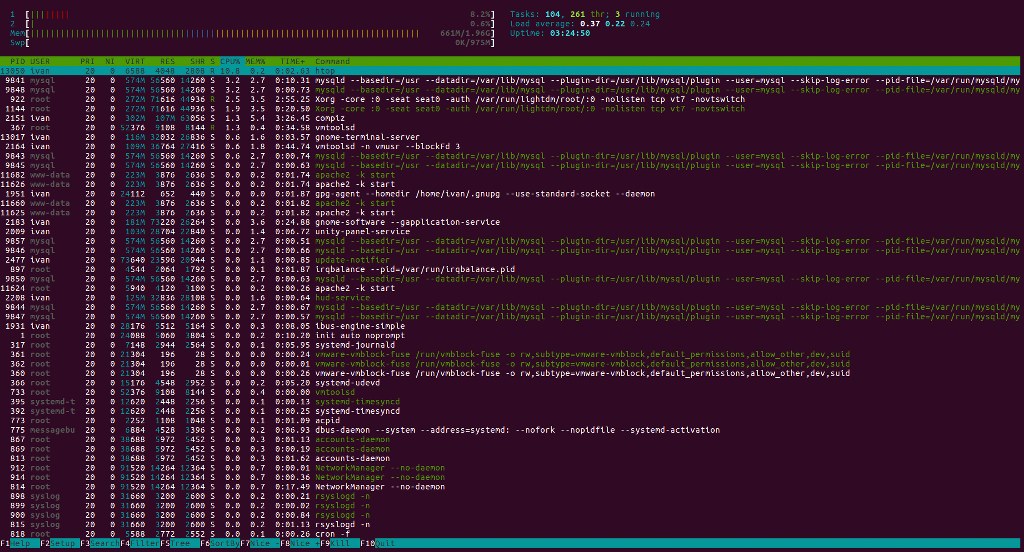Select the irqbalance process row

pos(512,269)
